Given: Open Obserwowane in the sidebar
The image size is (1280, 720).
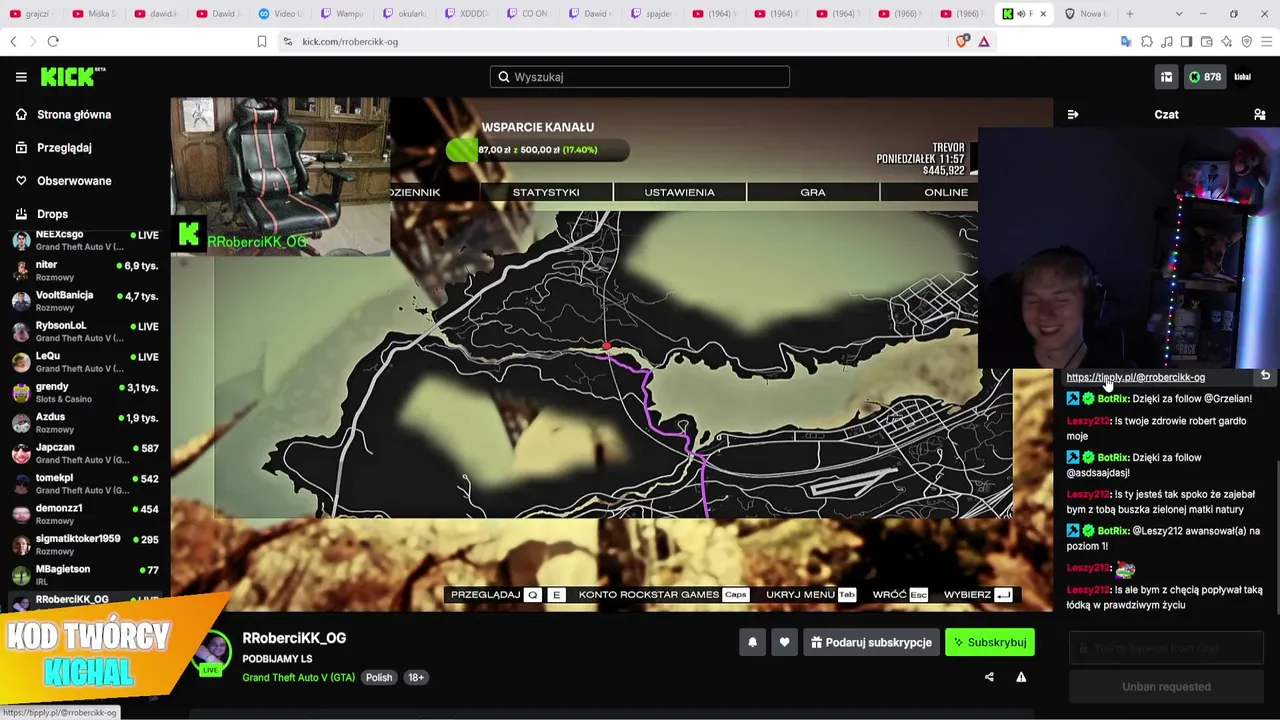Looking at the screenshot, I should click(x=74, y=181).
